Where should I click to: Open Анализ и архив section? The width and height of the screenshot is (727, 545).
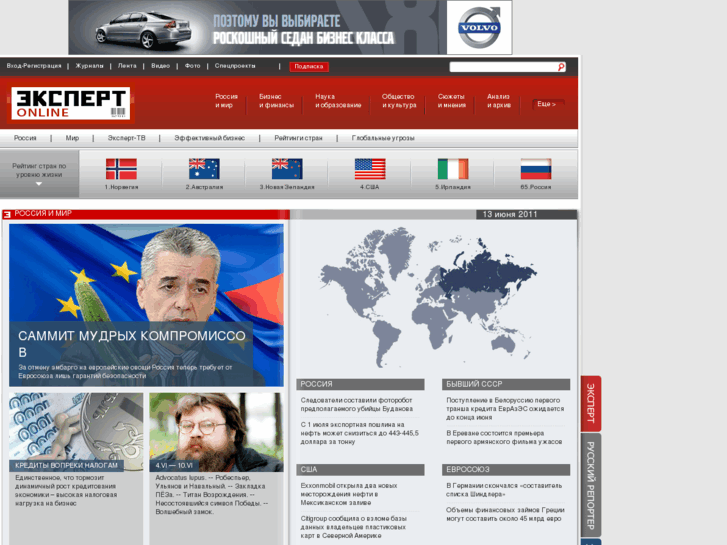(499, 101)
